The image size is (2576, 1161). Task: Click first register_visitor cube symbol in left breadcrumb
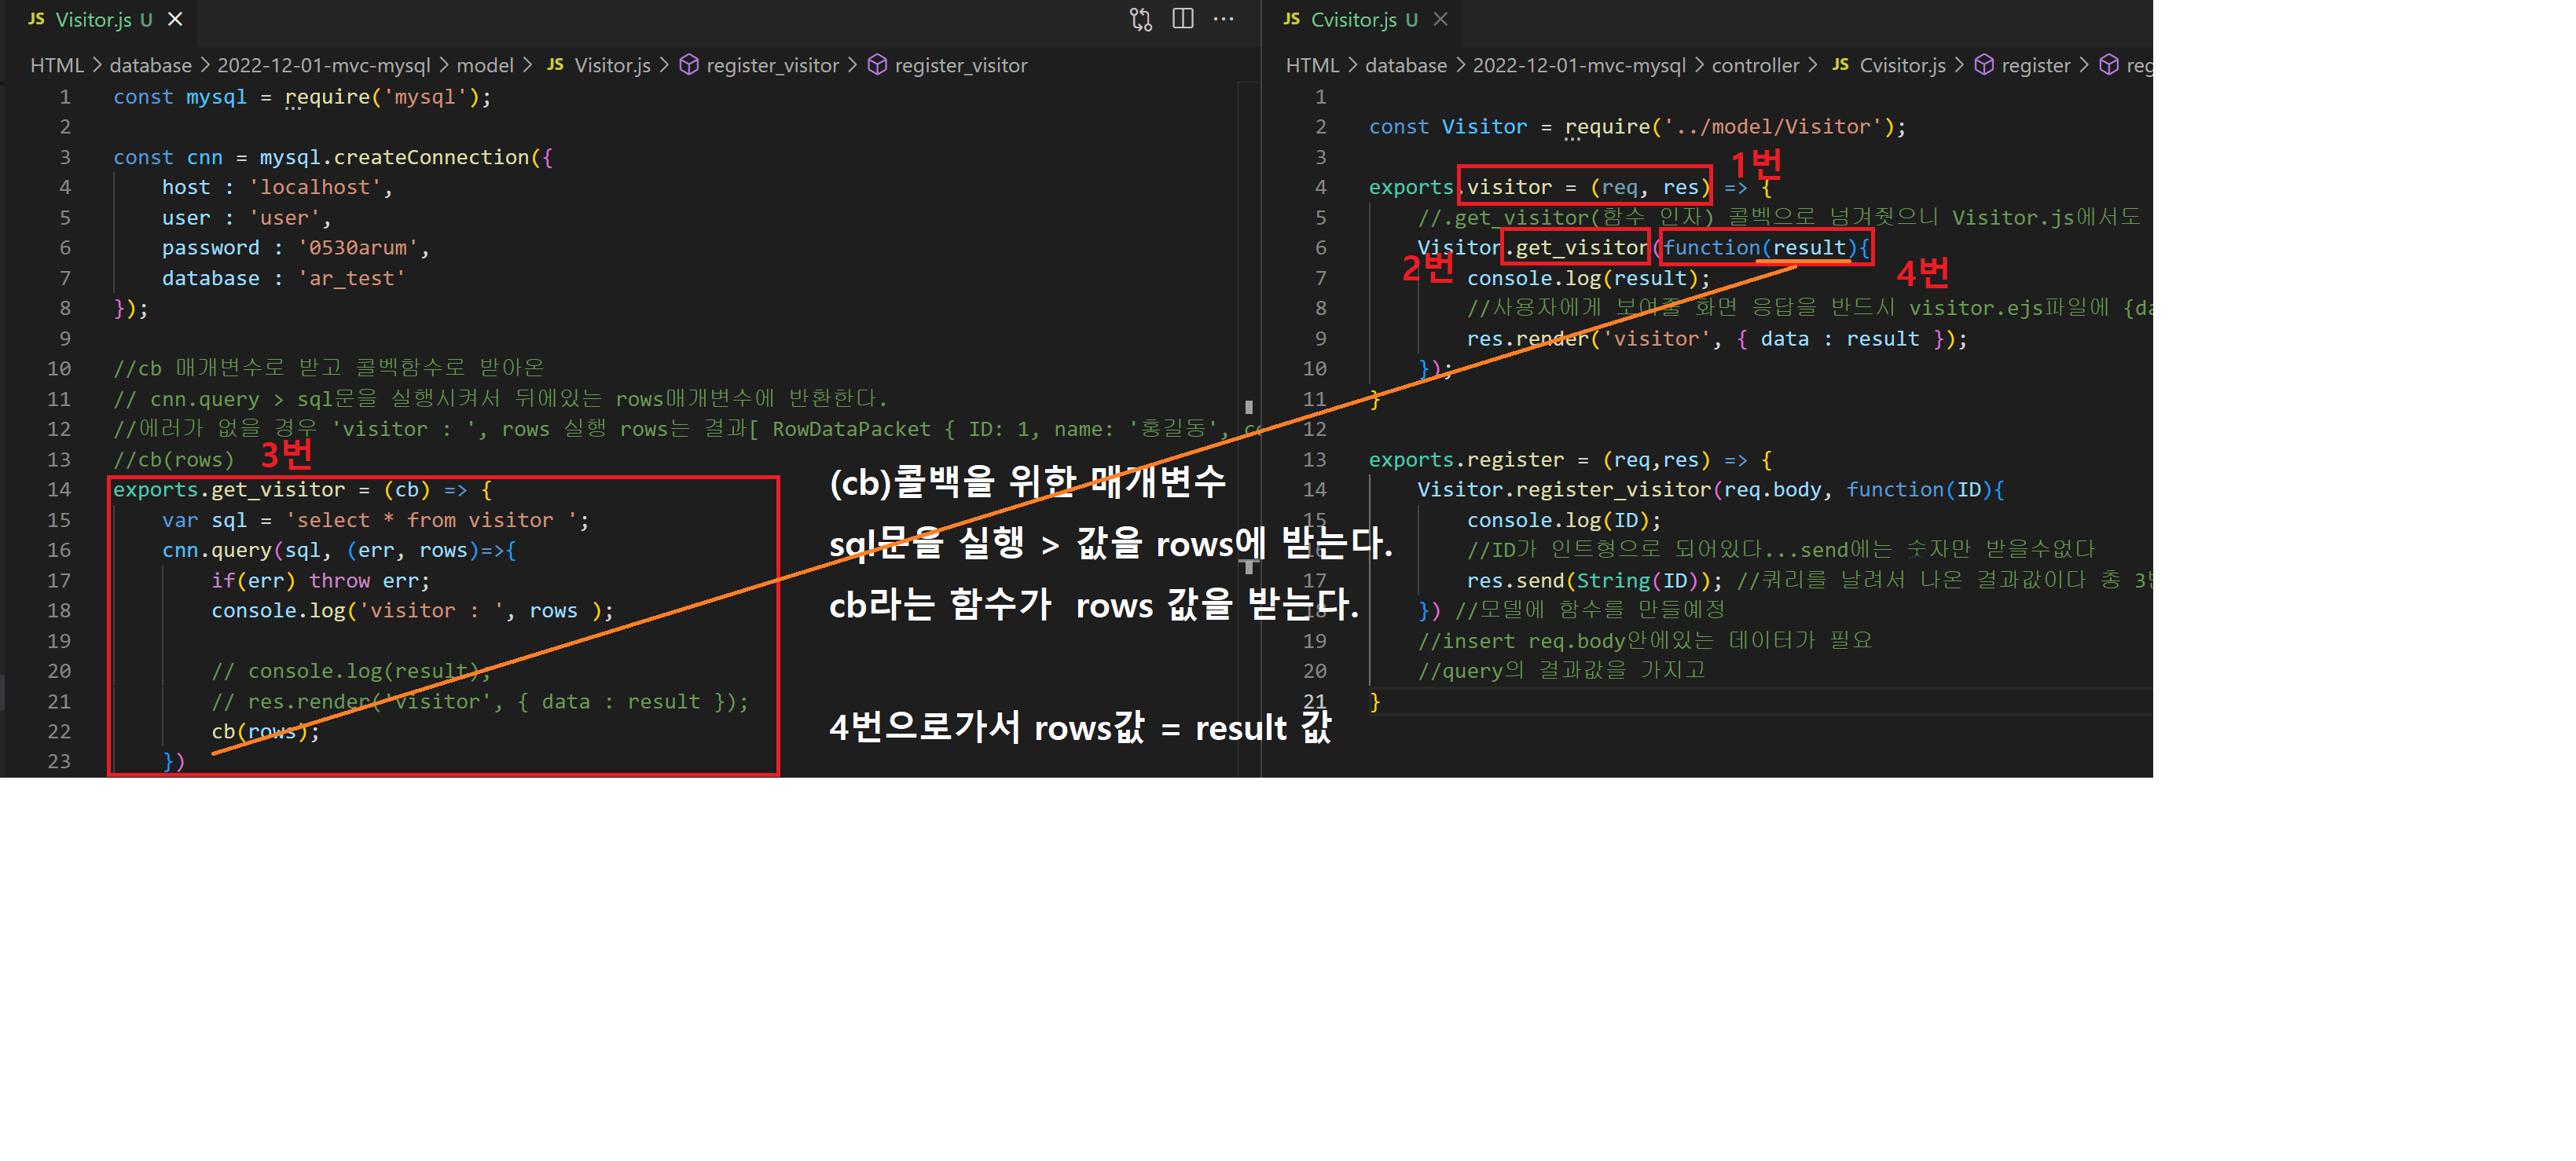[689, 65]
